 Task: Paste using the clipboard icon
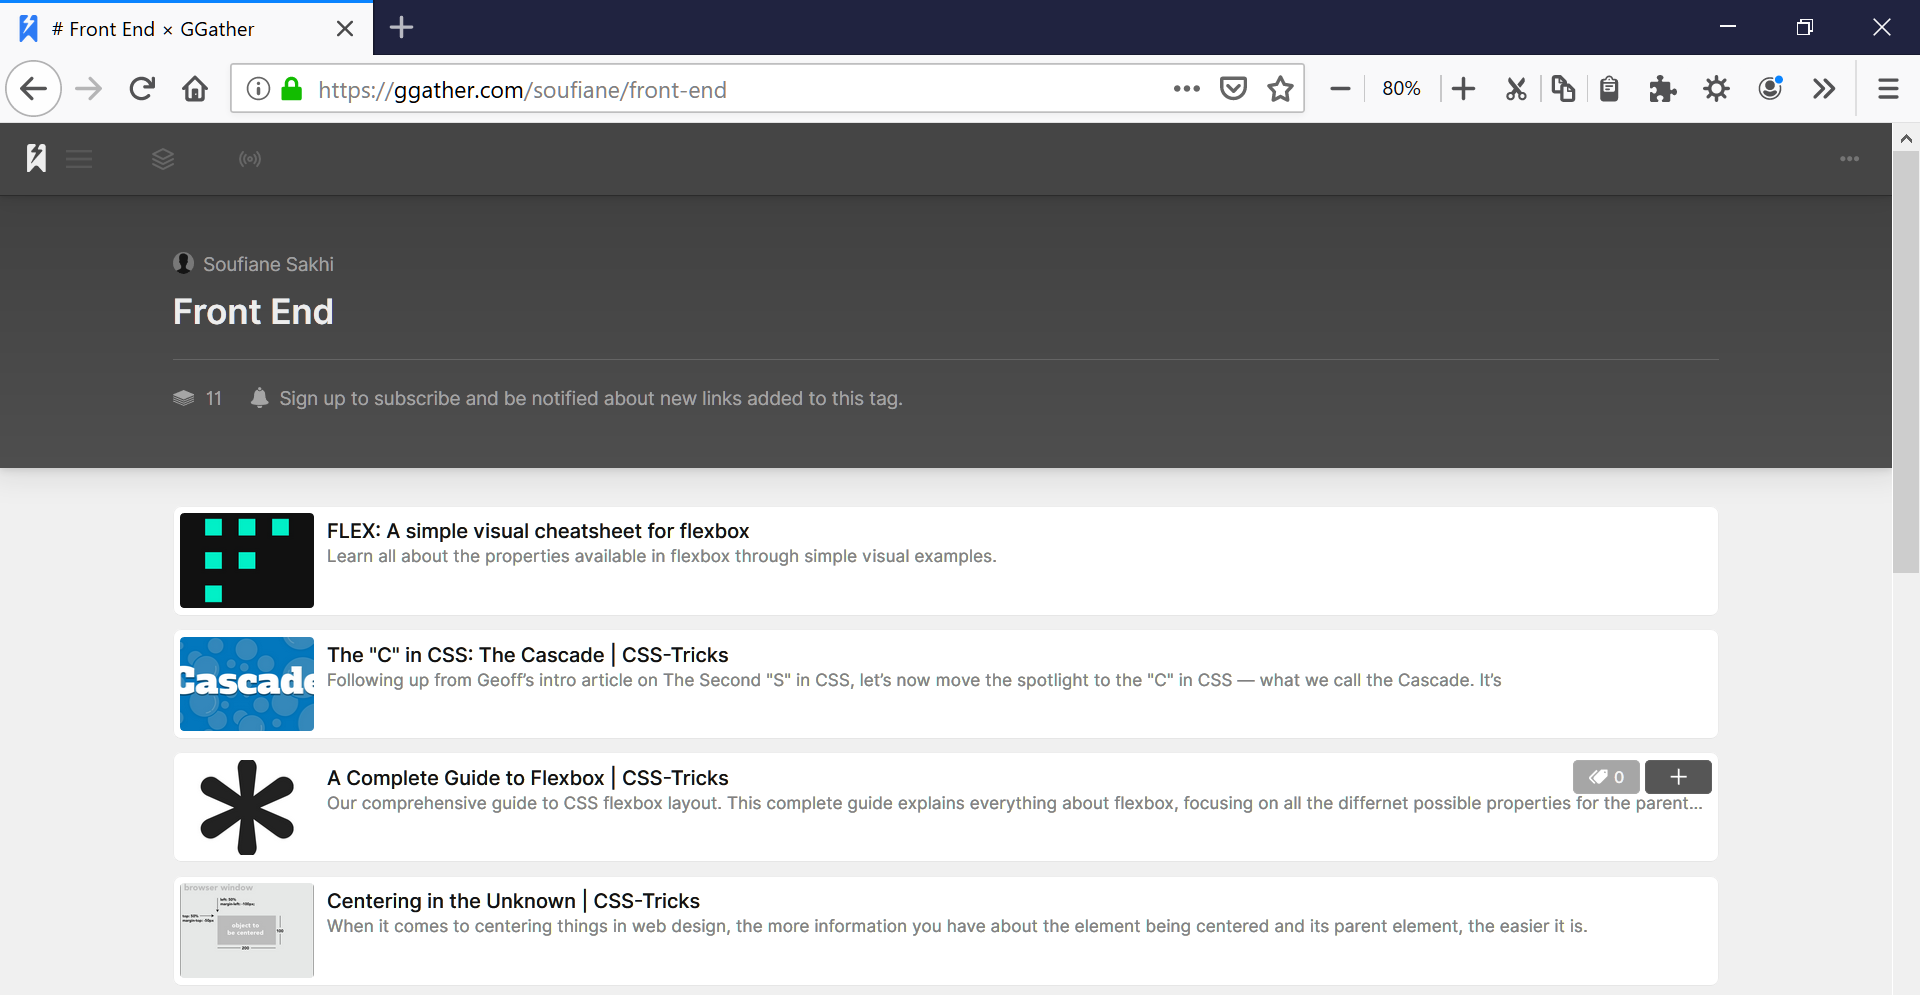pos(1609,89)
